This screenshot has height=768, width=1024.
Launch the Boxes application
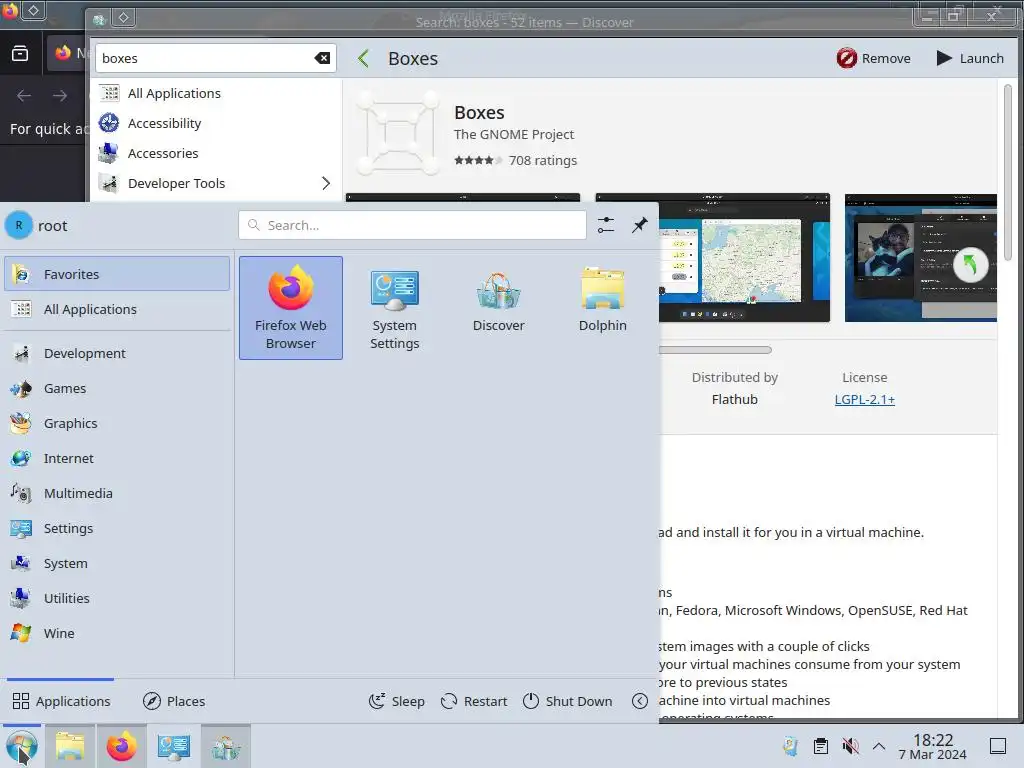point(970,58)
